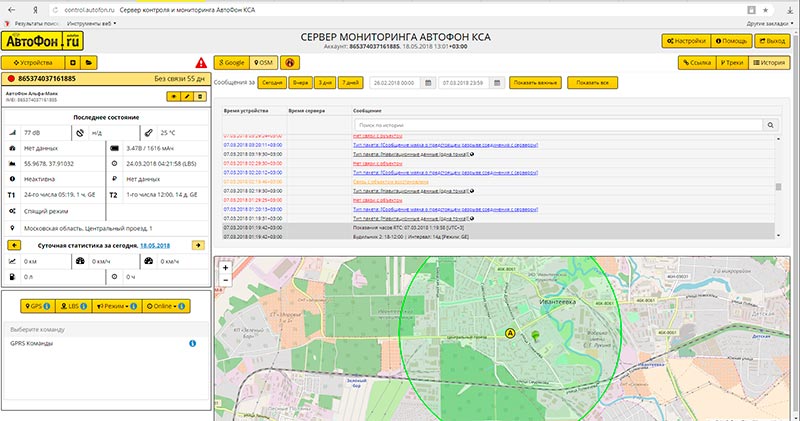The width and height of the screenshot is (800, 421).
Task: Show messages for Сегодня
Action: (272, 83)
